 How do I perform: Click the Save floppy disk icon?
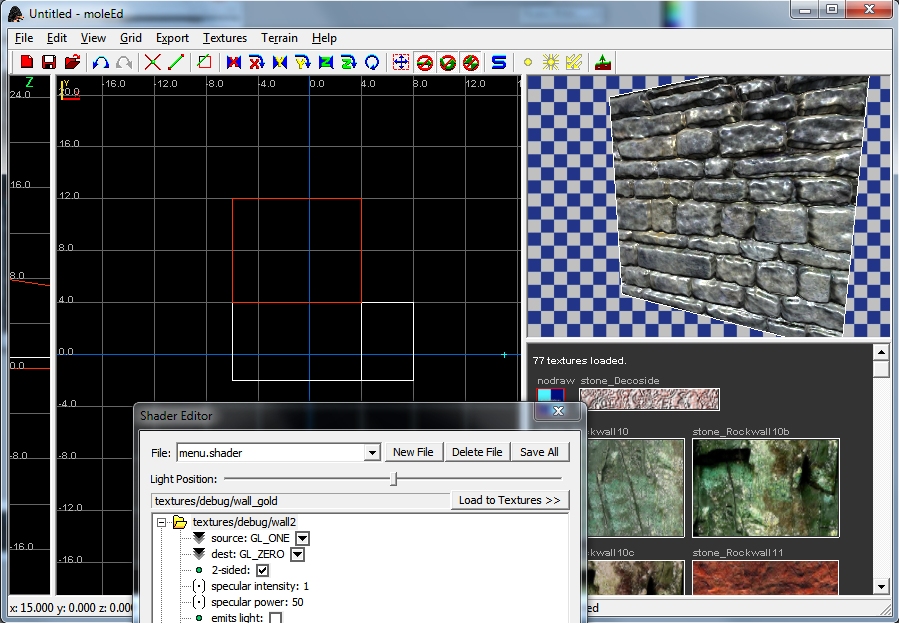tap(49, 62)
